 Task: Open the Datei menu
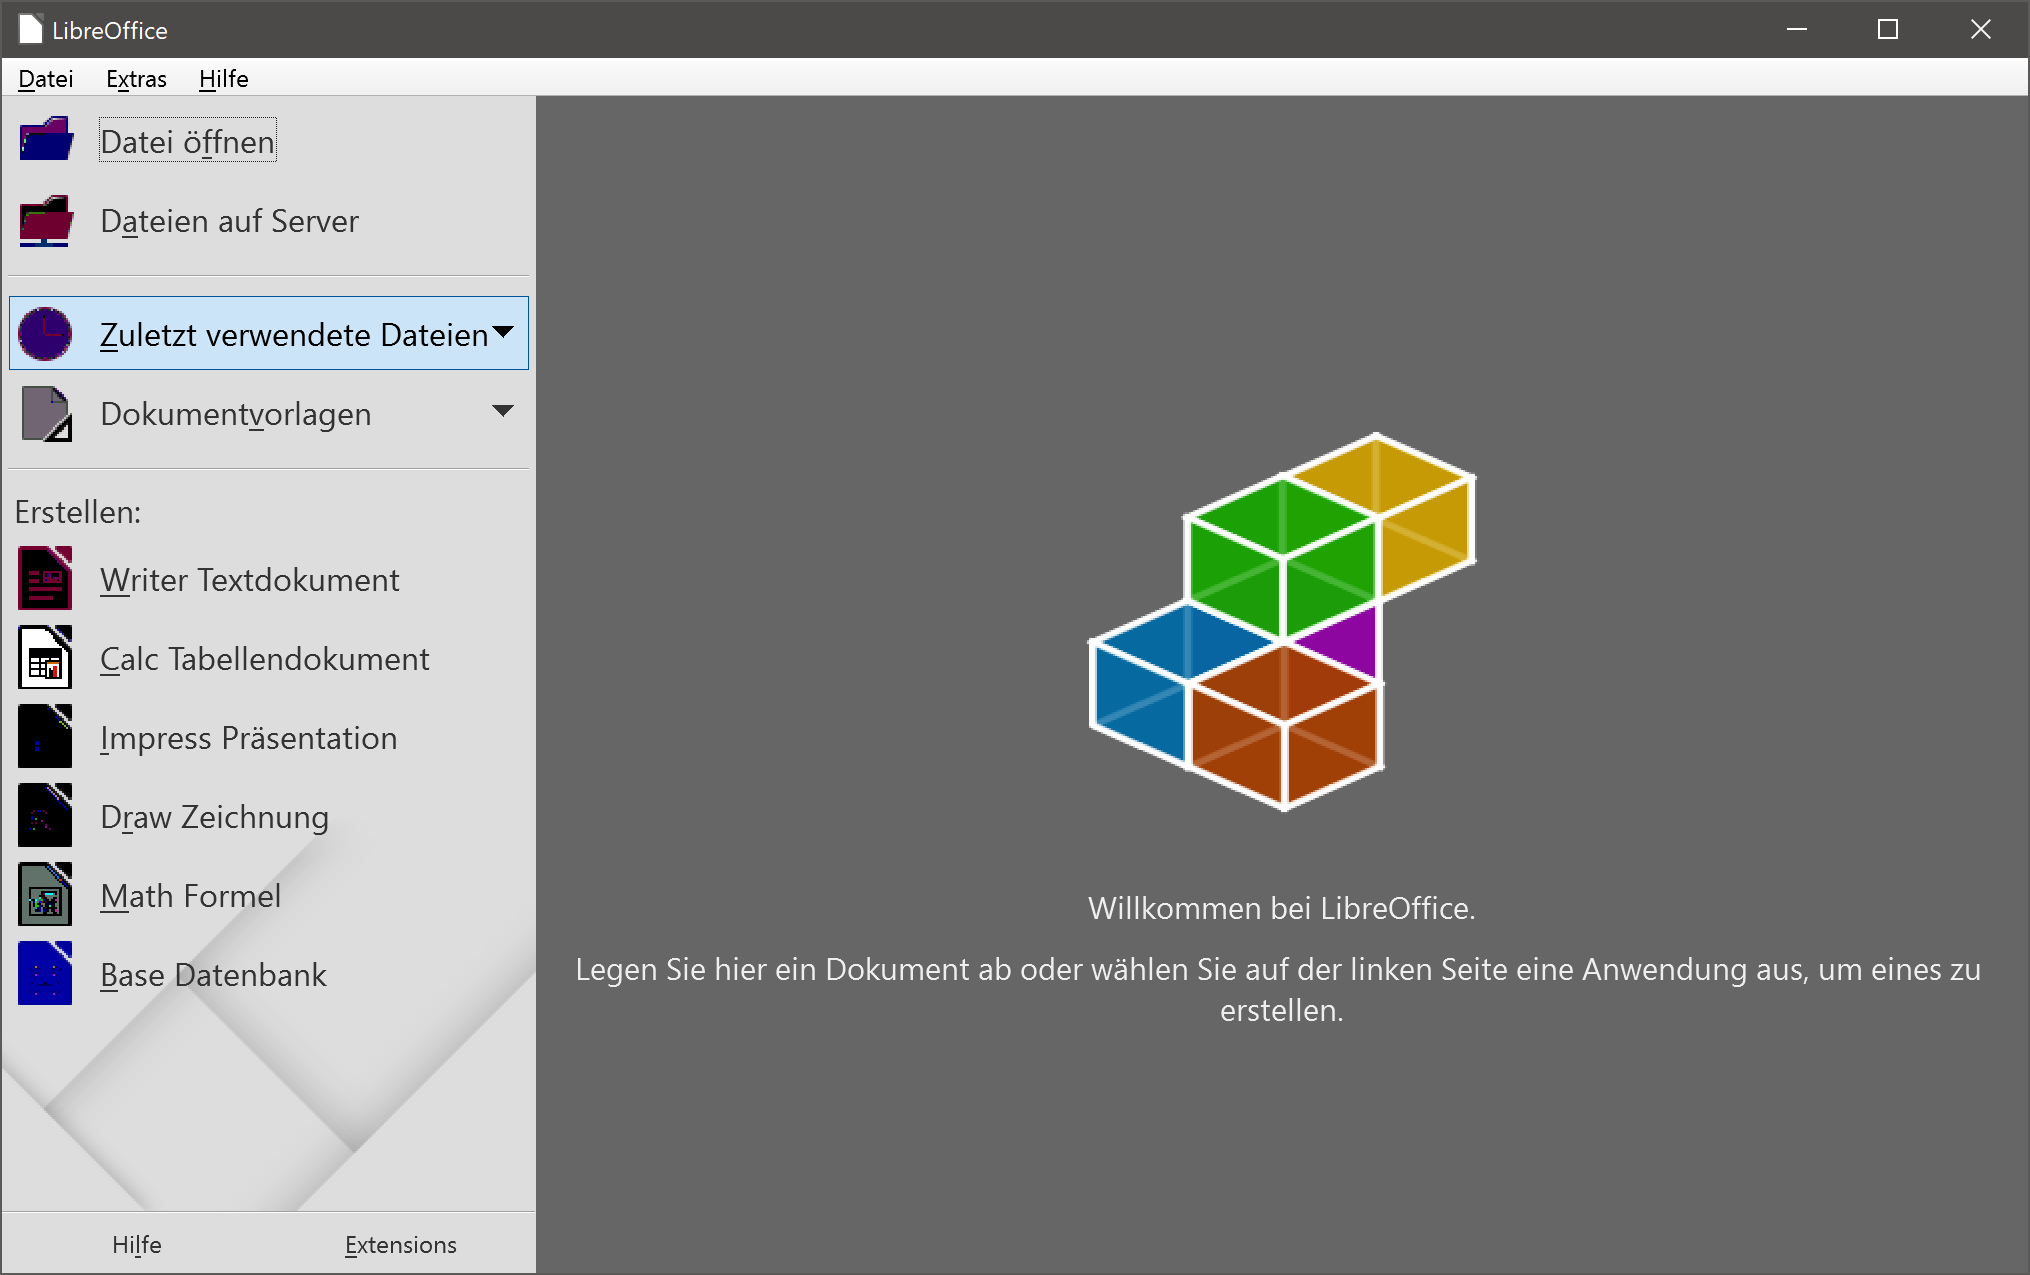[x=46, y=79]
